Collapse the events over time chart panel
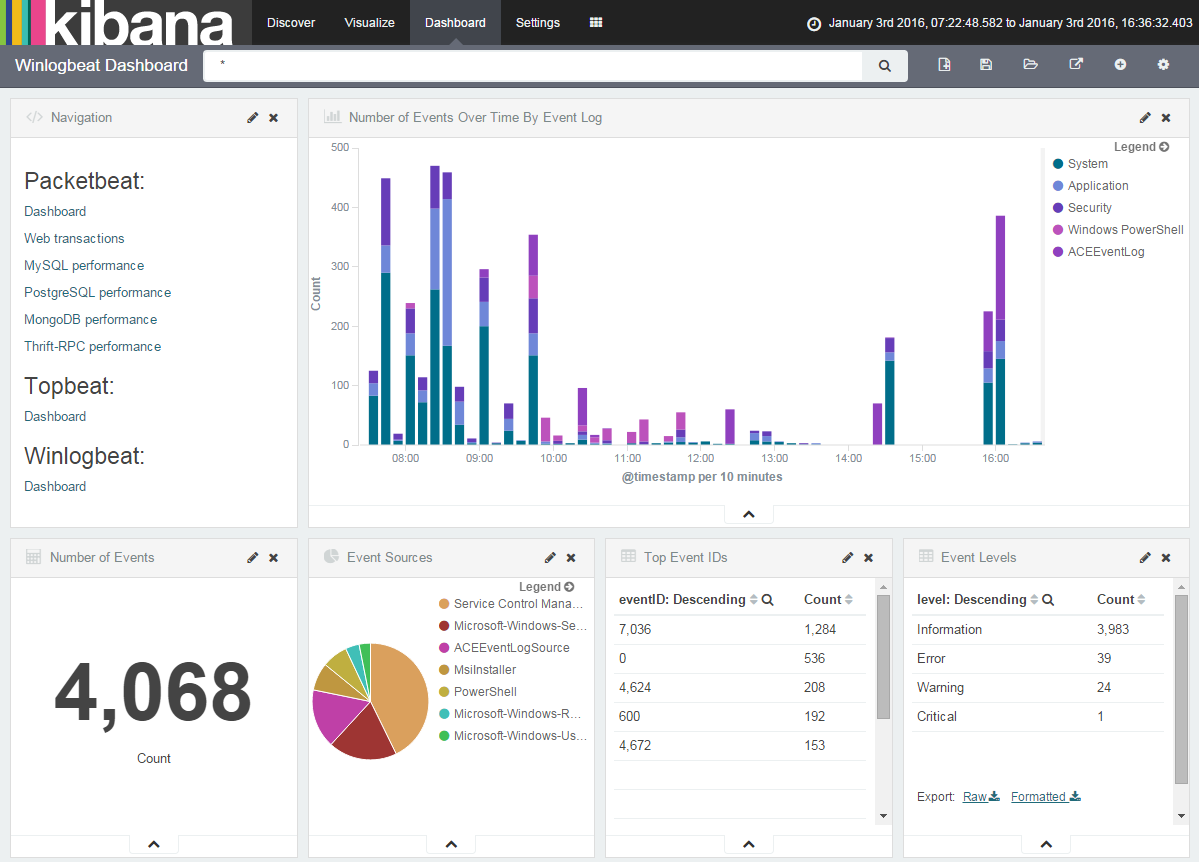 [x=748, y=513]
